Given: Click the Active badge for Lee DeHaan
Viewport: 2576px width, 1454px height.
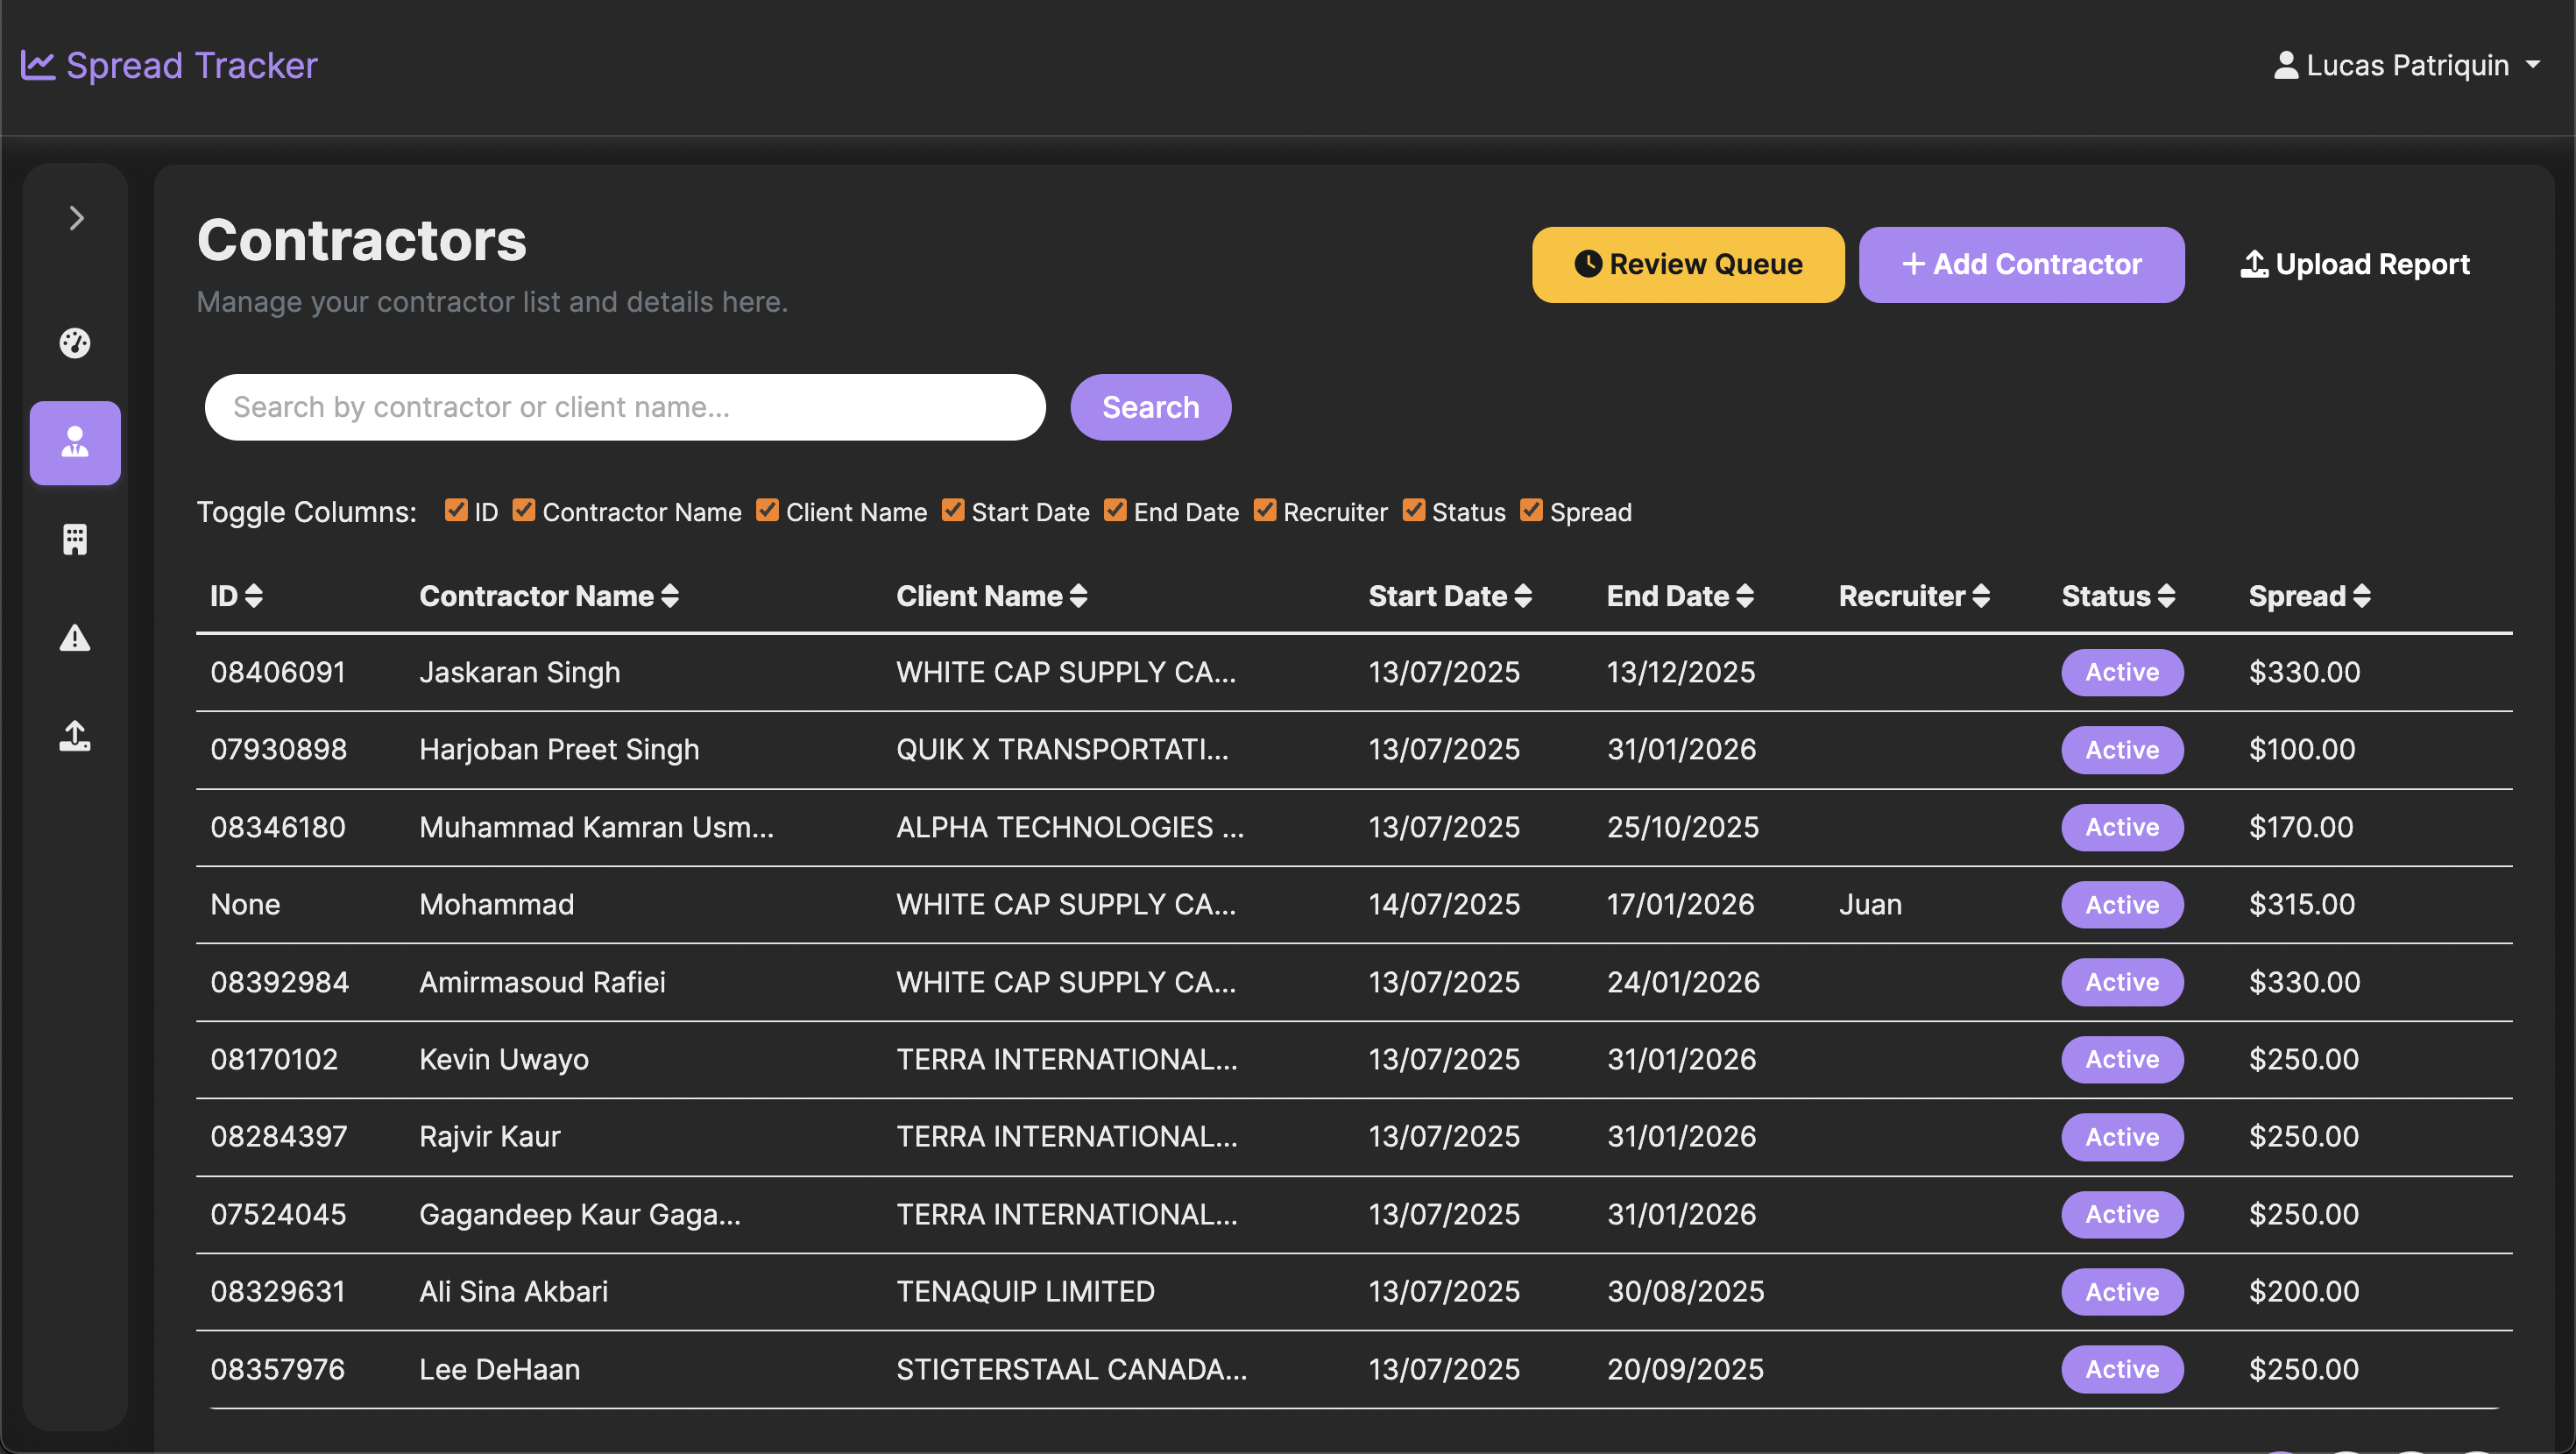Looking at the screenshot, I should click(2122, 1369).
